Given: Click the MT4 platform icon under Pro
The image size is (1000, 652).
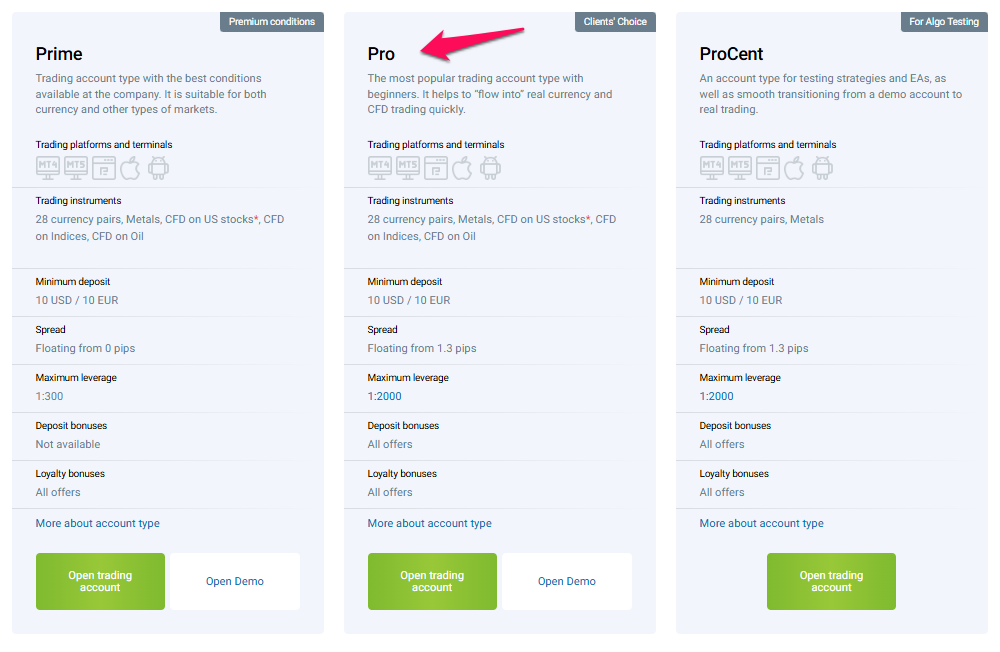Looking at the screenshot, I should pos(379,167).
